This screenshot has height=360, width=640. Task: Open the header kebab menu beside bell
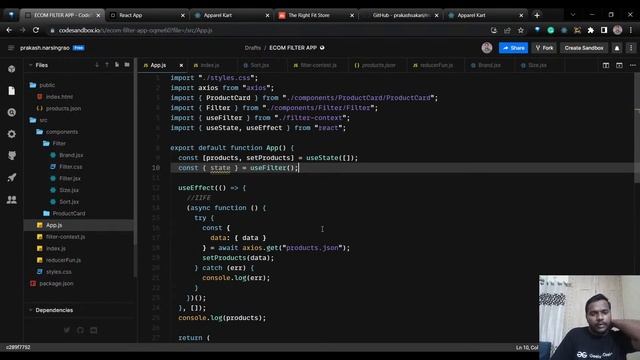point(631,48)
